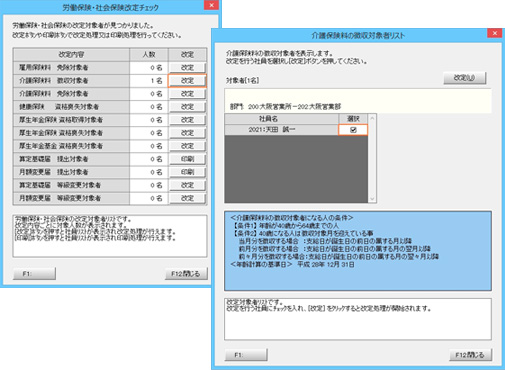Click 改定 button for 雇用保険料 免除対象者 row
This screenshot has width=505, height=370.
187,68
